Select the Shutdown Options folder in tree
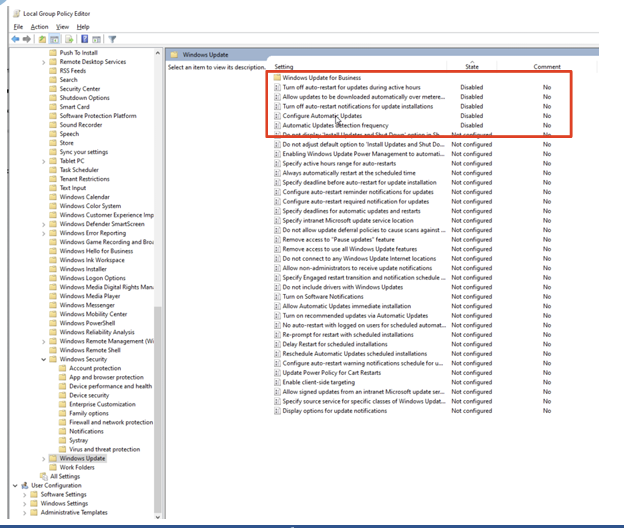This screenshot has width=624, height=528. tap(84, 98)
